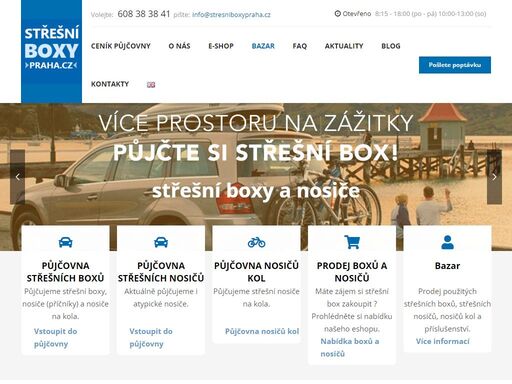Open Aktuality in the navigation

[x=344, y=46]
